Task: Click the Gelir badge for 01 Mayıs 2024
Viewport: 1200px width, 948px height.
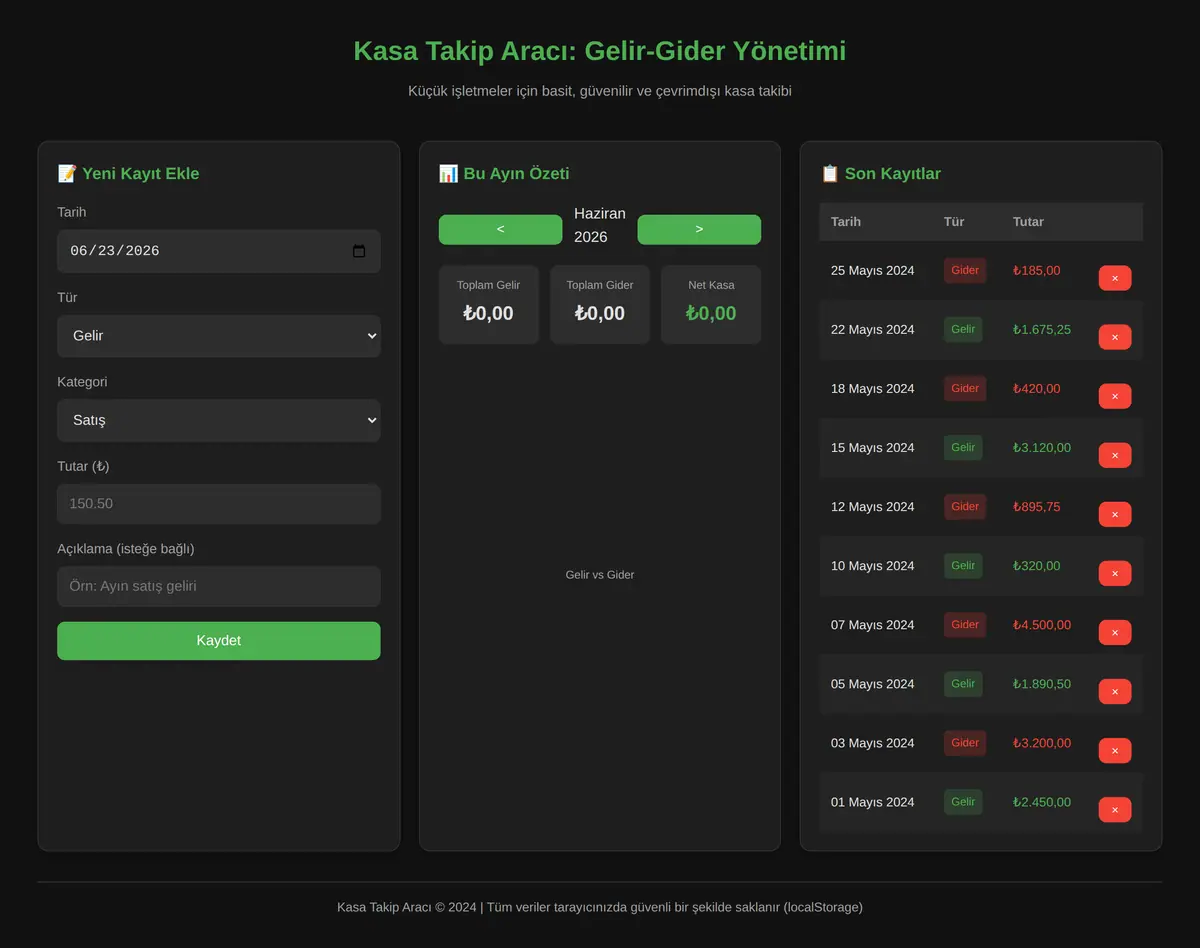Action: pyautogui.click(x=963, y=801)
